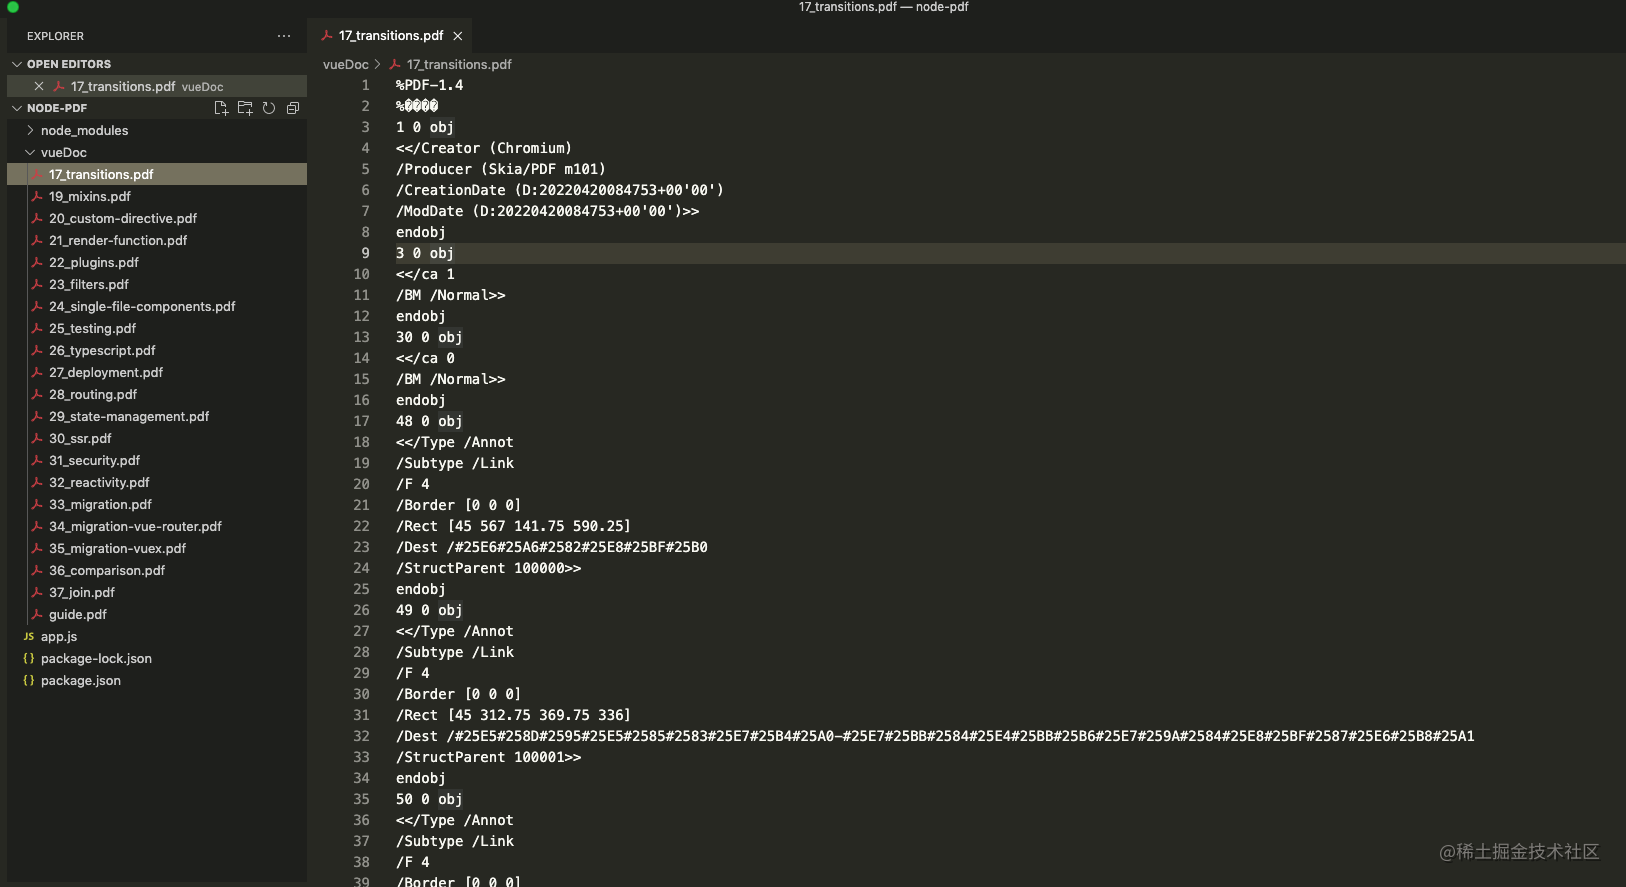The height and width of the screenshot is (887, 1626).
Task: Open Explorer more actions ellipsis menu
Action: click(284, 36)
